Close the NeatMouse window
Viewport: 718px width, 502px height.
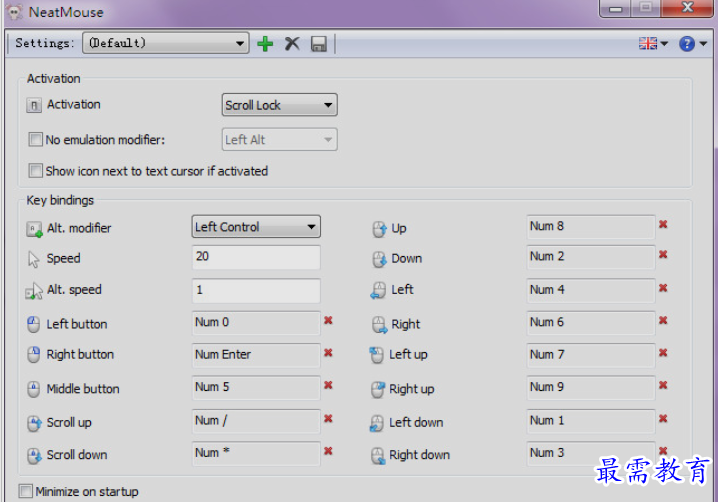(687, 8)
